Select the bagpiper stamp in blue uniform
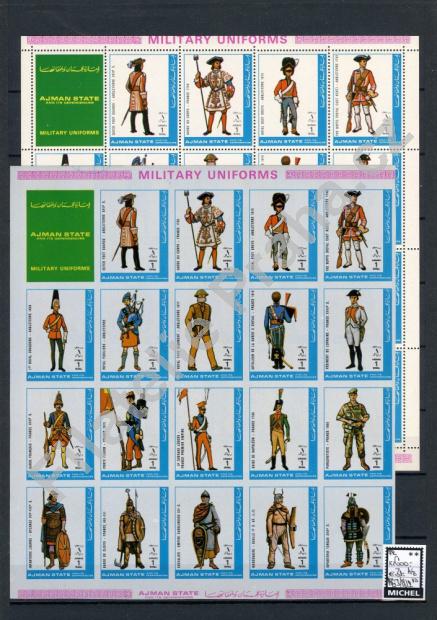Image resolution: width=437 pixels, height=620 pixels. [134, 335]
